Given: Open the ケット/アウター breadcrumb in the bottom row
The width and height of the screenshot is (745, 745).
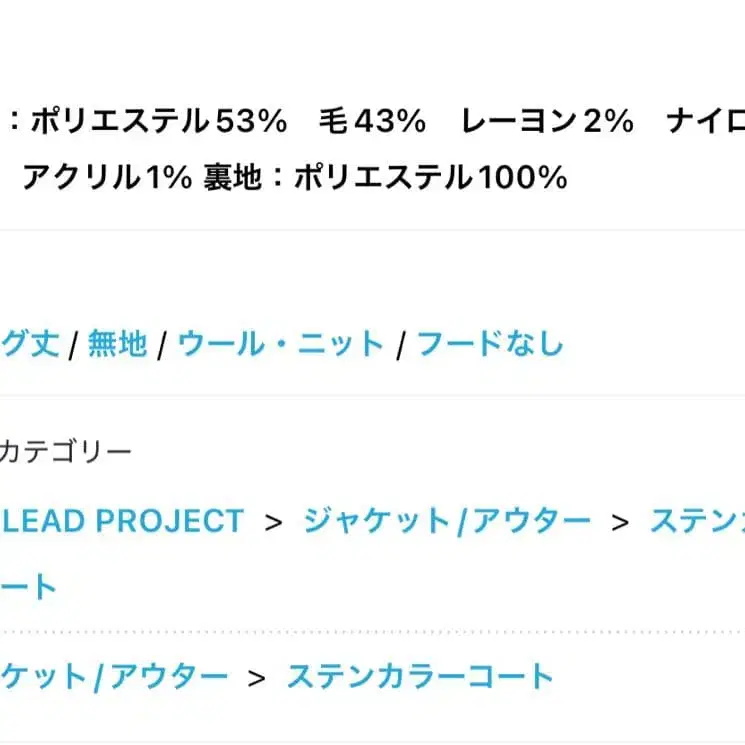Looking at the screenshot, I should pos(114,677).
